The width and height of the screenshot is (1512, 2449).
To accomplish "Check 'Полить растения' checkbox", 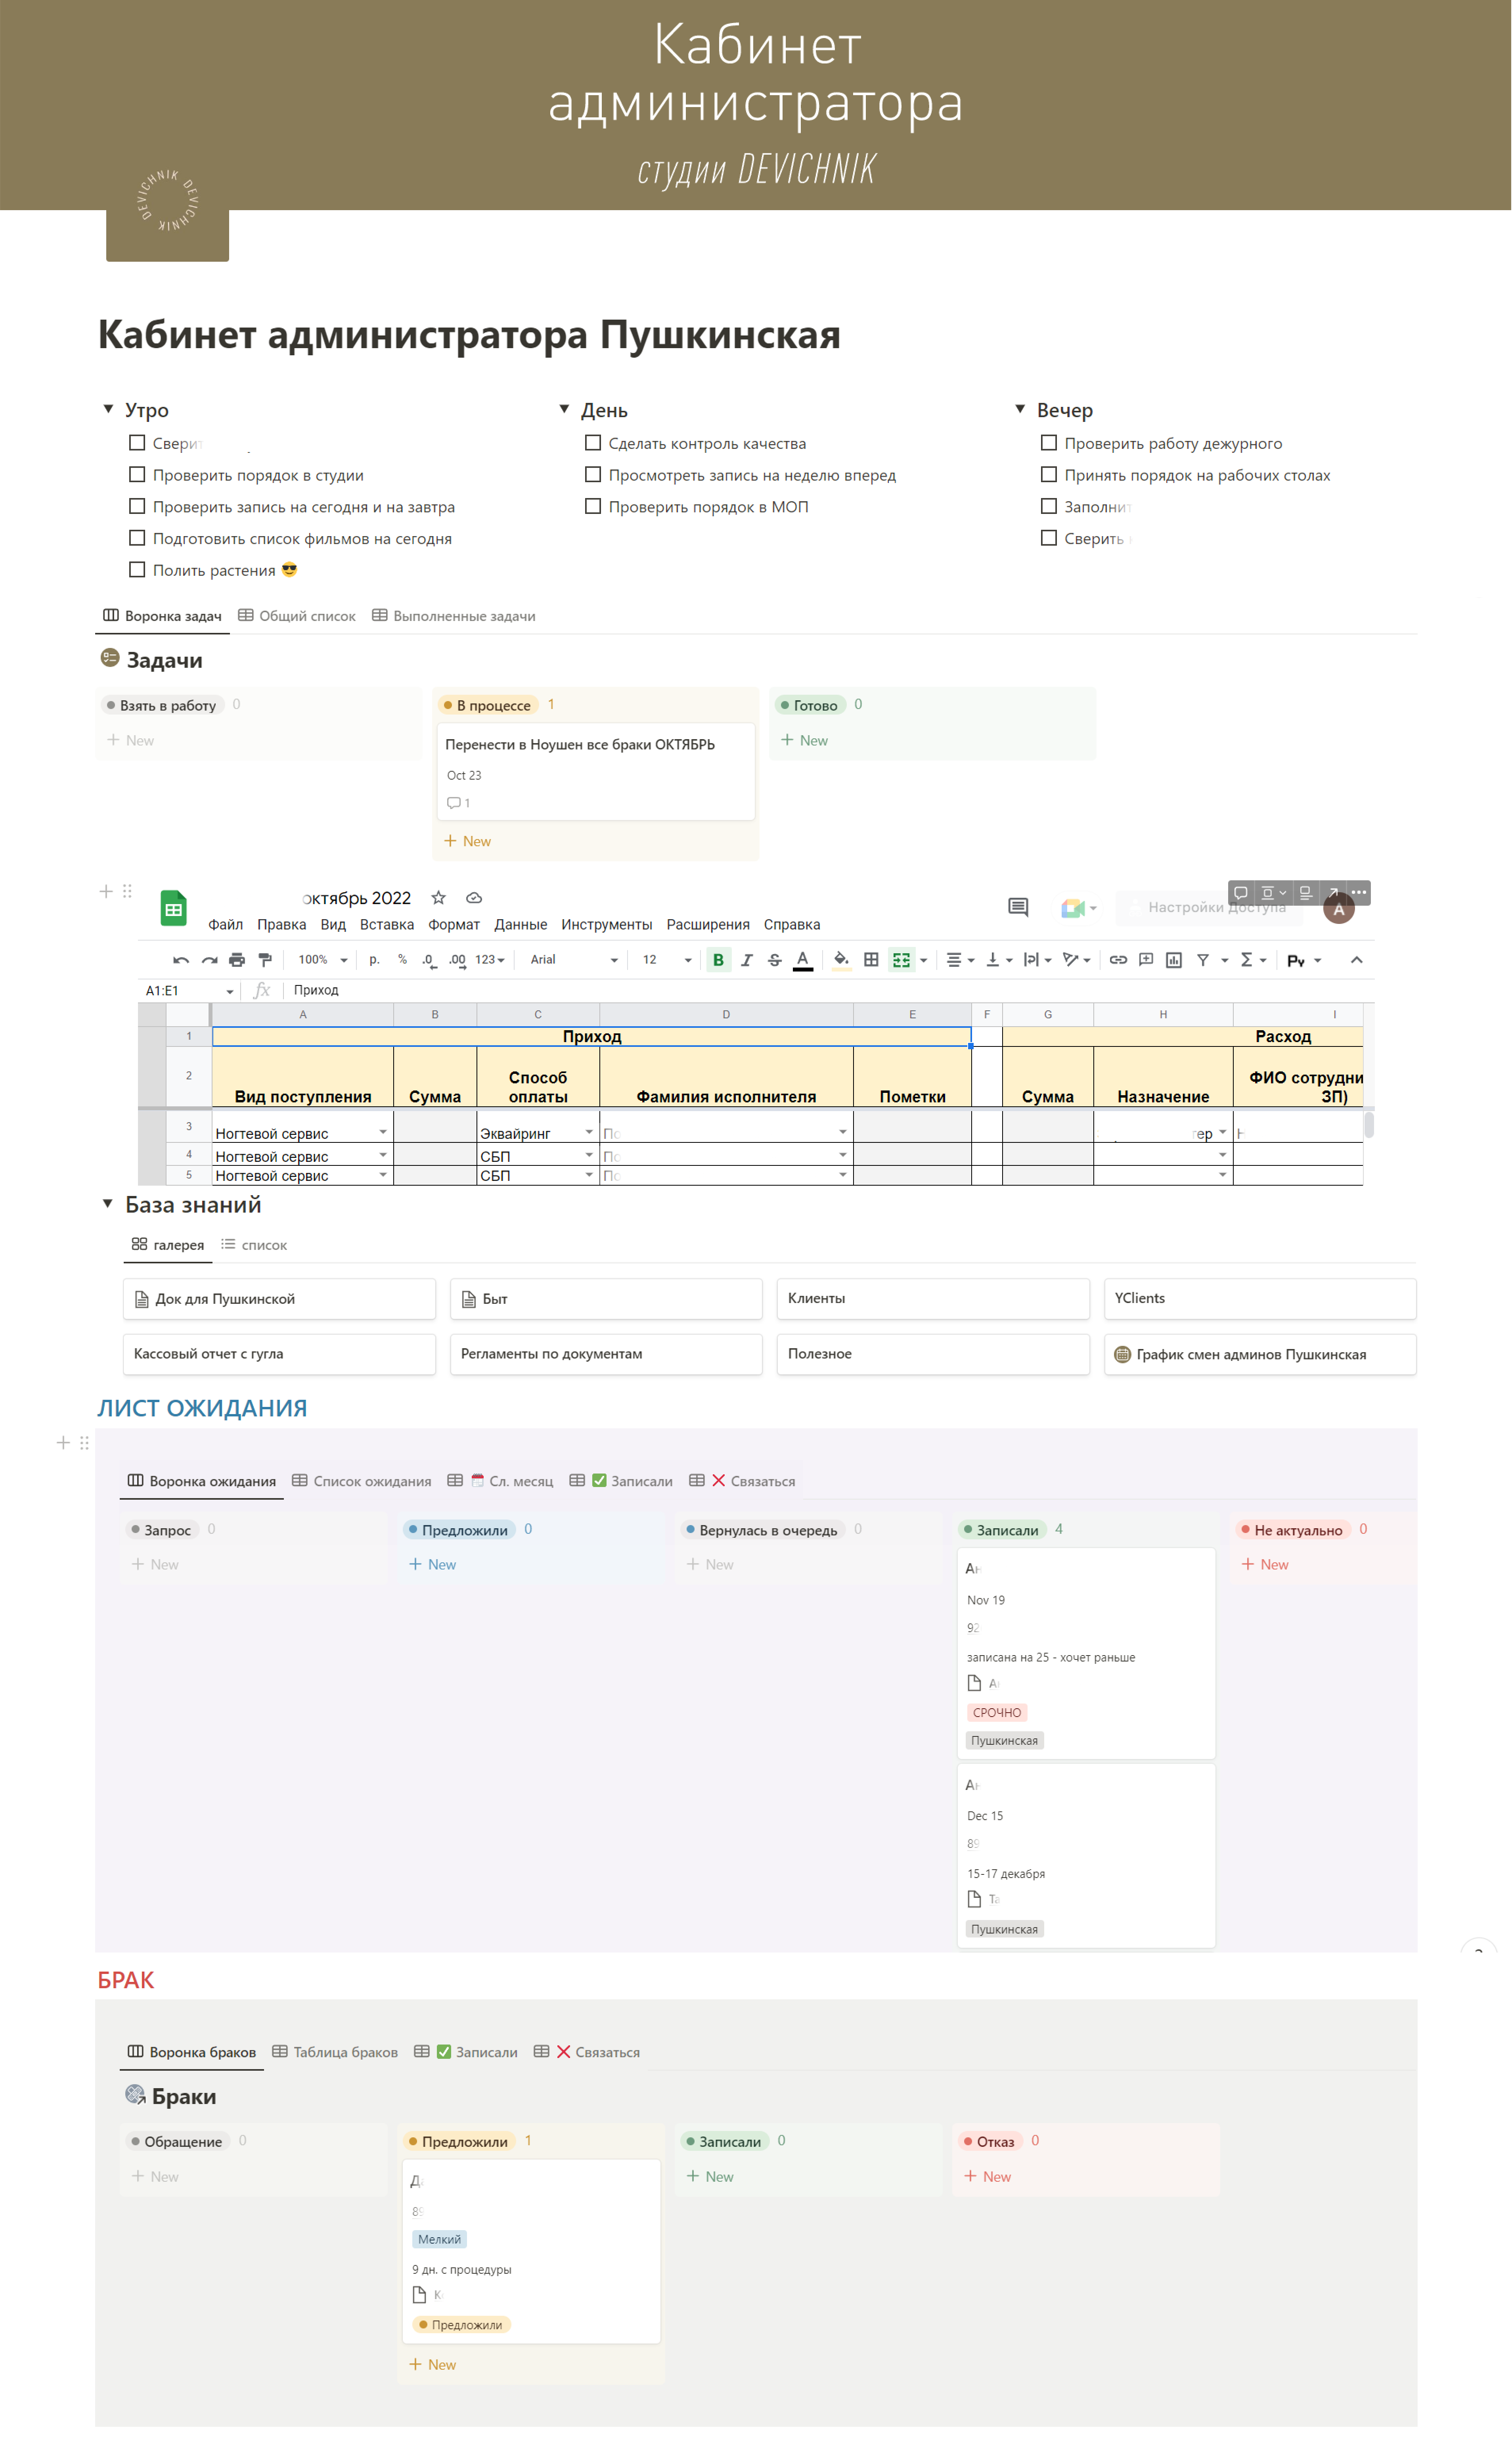I will 137,570.
